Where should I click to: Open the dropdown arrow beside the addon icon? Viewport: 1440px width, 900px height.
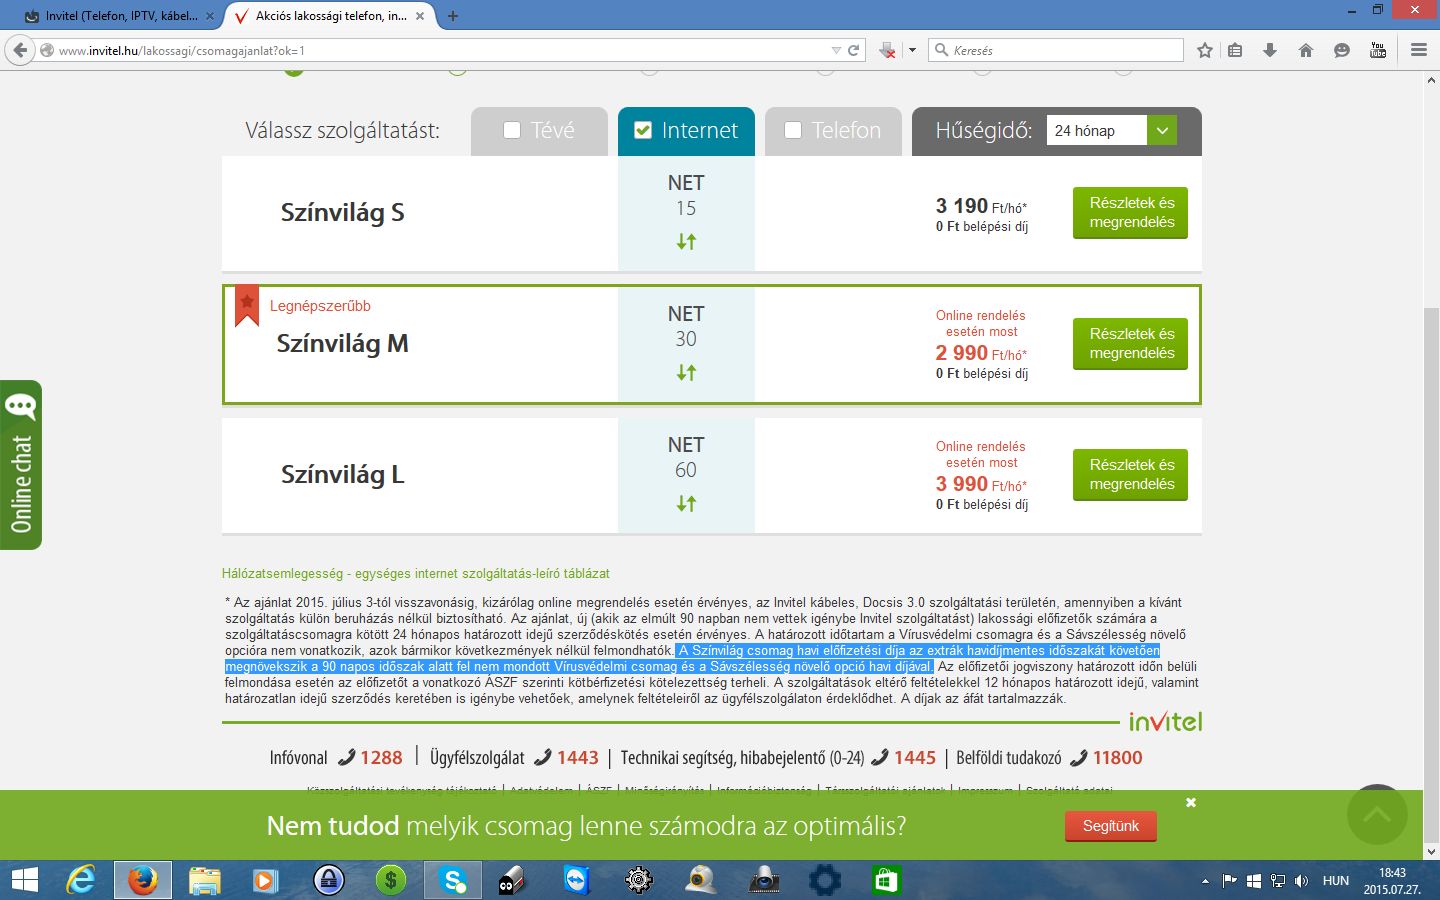pyautogui.click(x=912, y=50)
